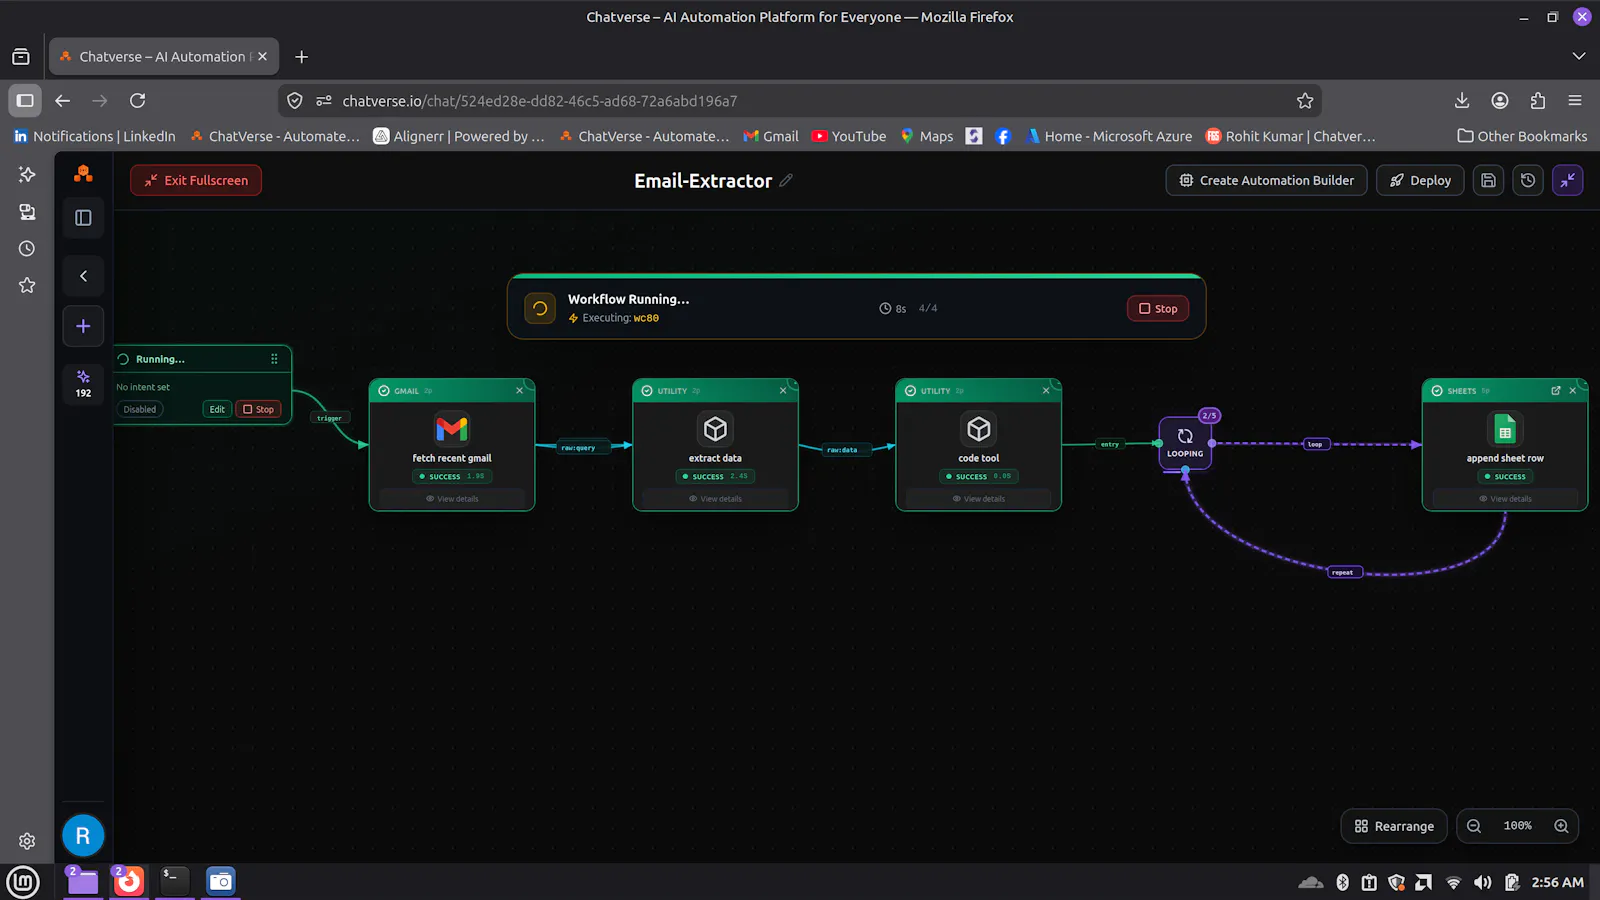
Task: Bookmark this page with the star icon
Action: pyautogui.click(x=1304, y=101)
